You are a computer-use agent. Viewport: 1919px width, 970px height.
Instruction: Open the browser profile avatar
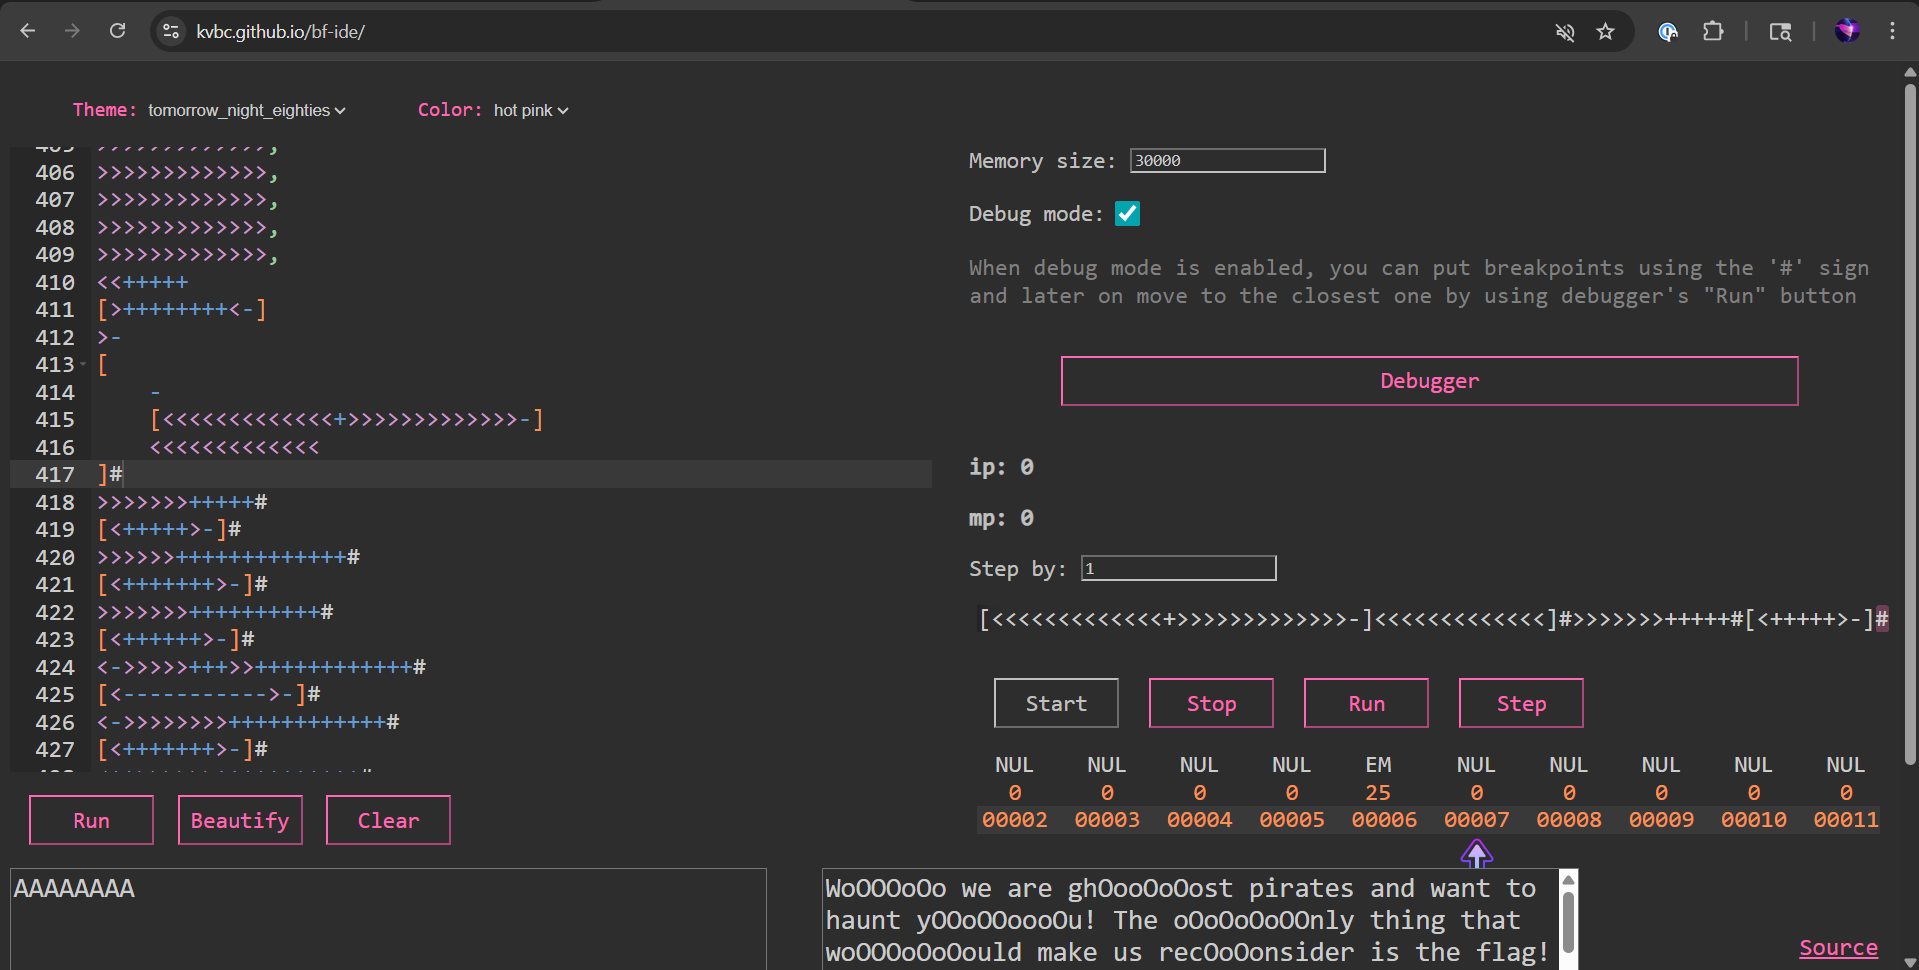[1847, 31]
